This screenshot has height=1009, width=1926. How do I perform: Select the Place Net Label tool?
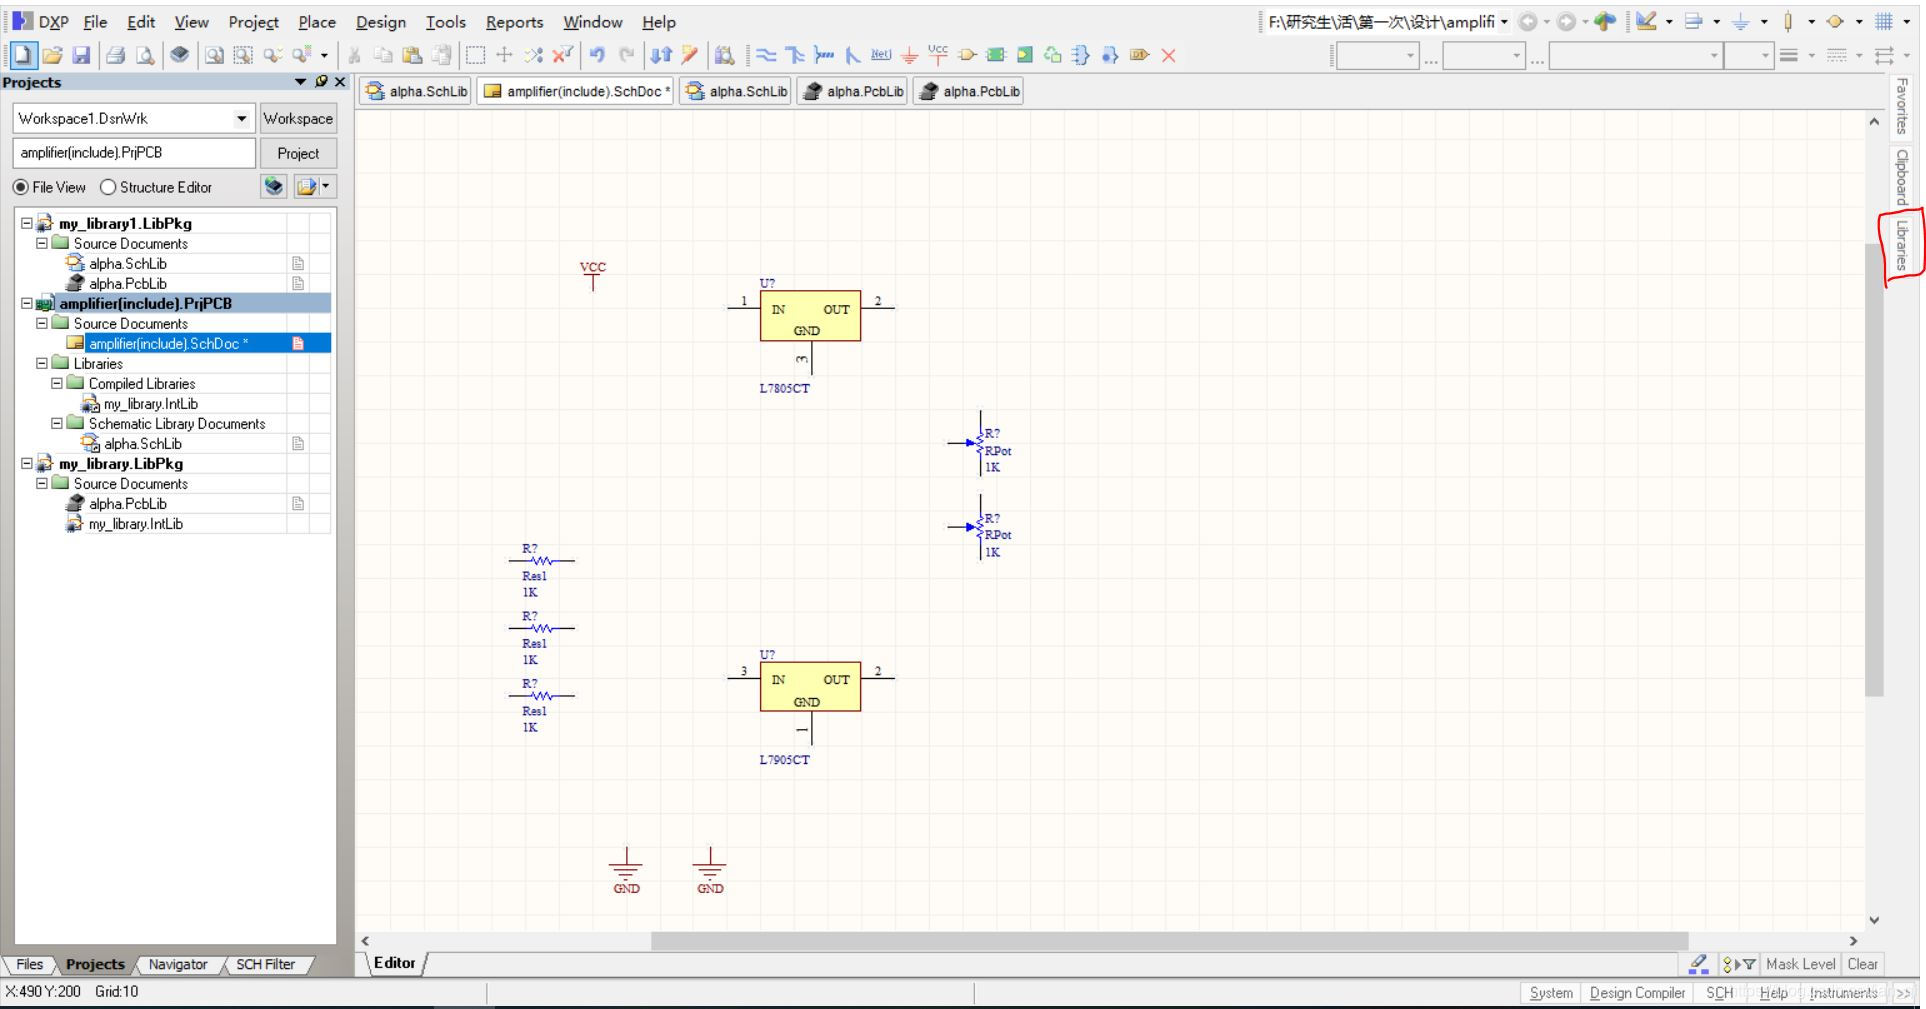[880, 55]
